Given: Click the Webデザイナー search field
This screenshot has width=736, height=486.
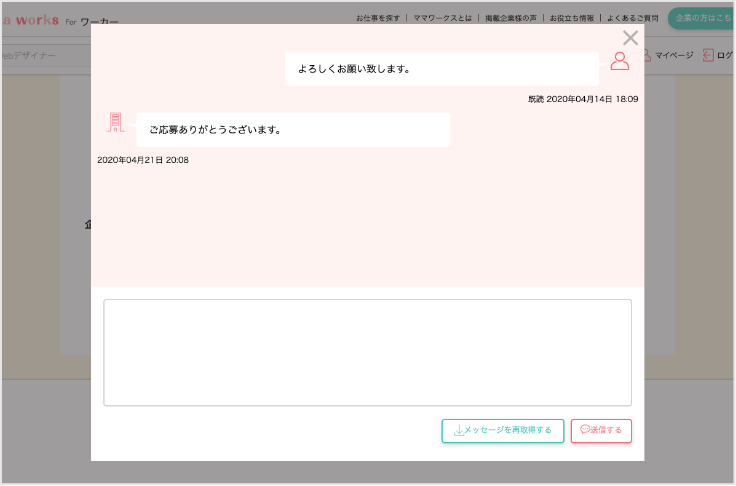Looking at the screenshot, I should [x=46, y=55].
